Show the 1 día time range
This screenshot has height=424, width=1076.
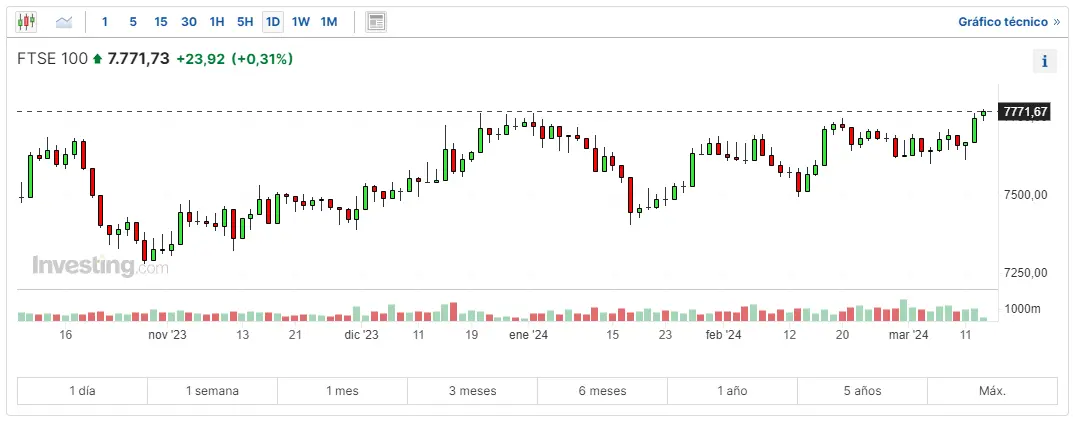click(x=83, y=390)
